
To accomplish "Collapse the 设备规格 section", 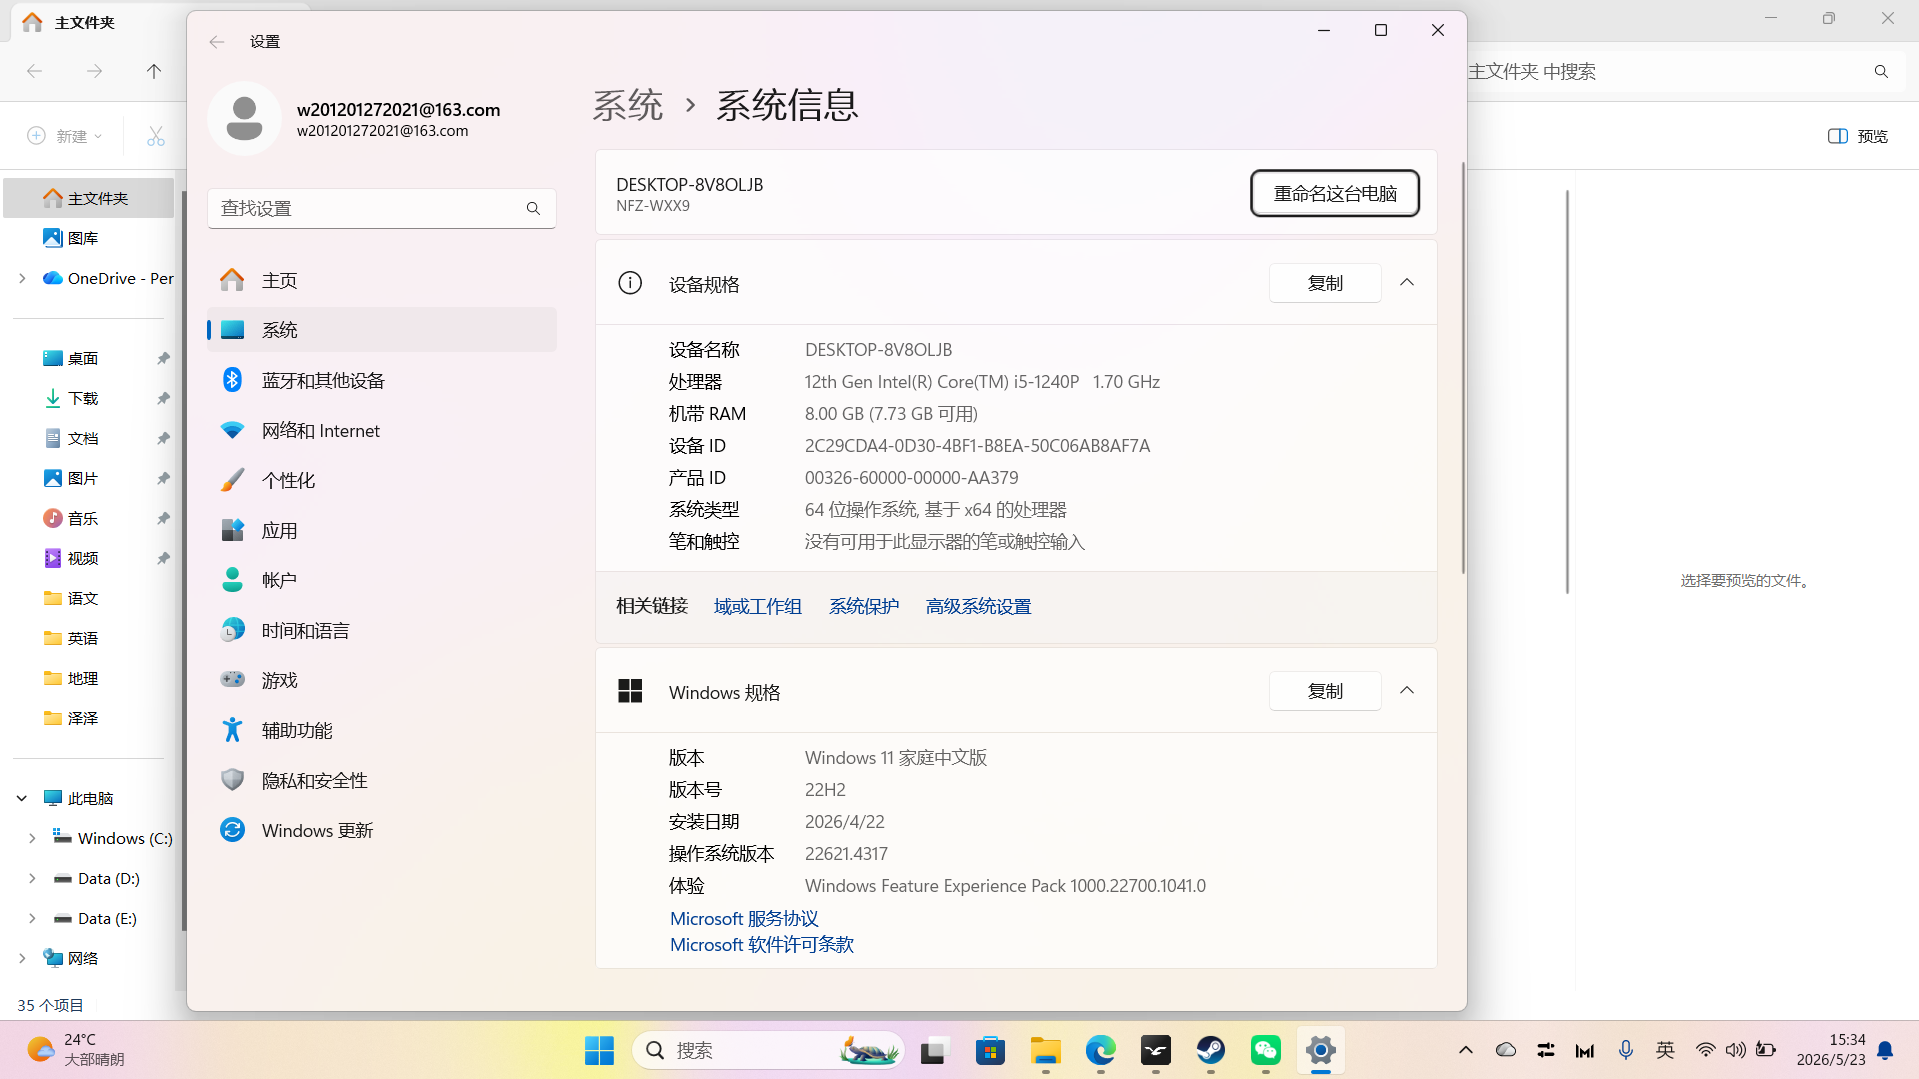I will point(1406,283).
